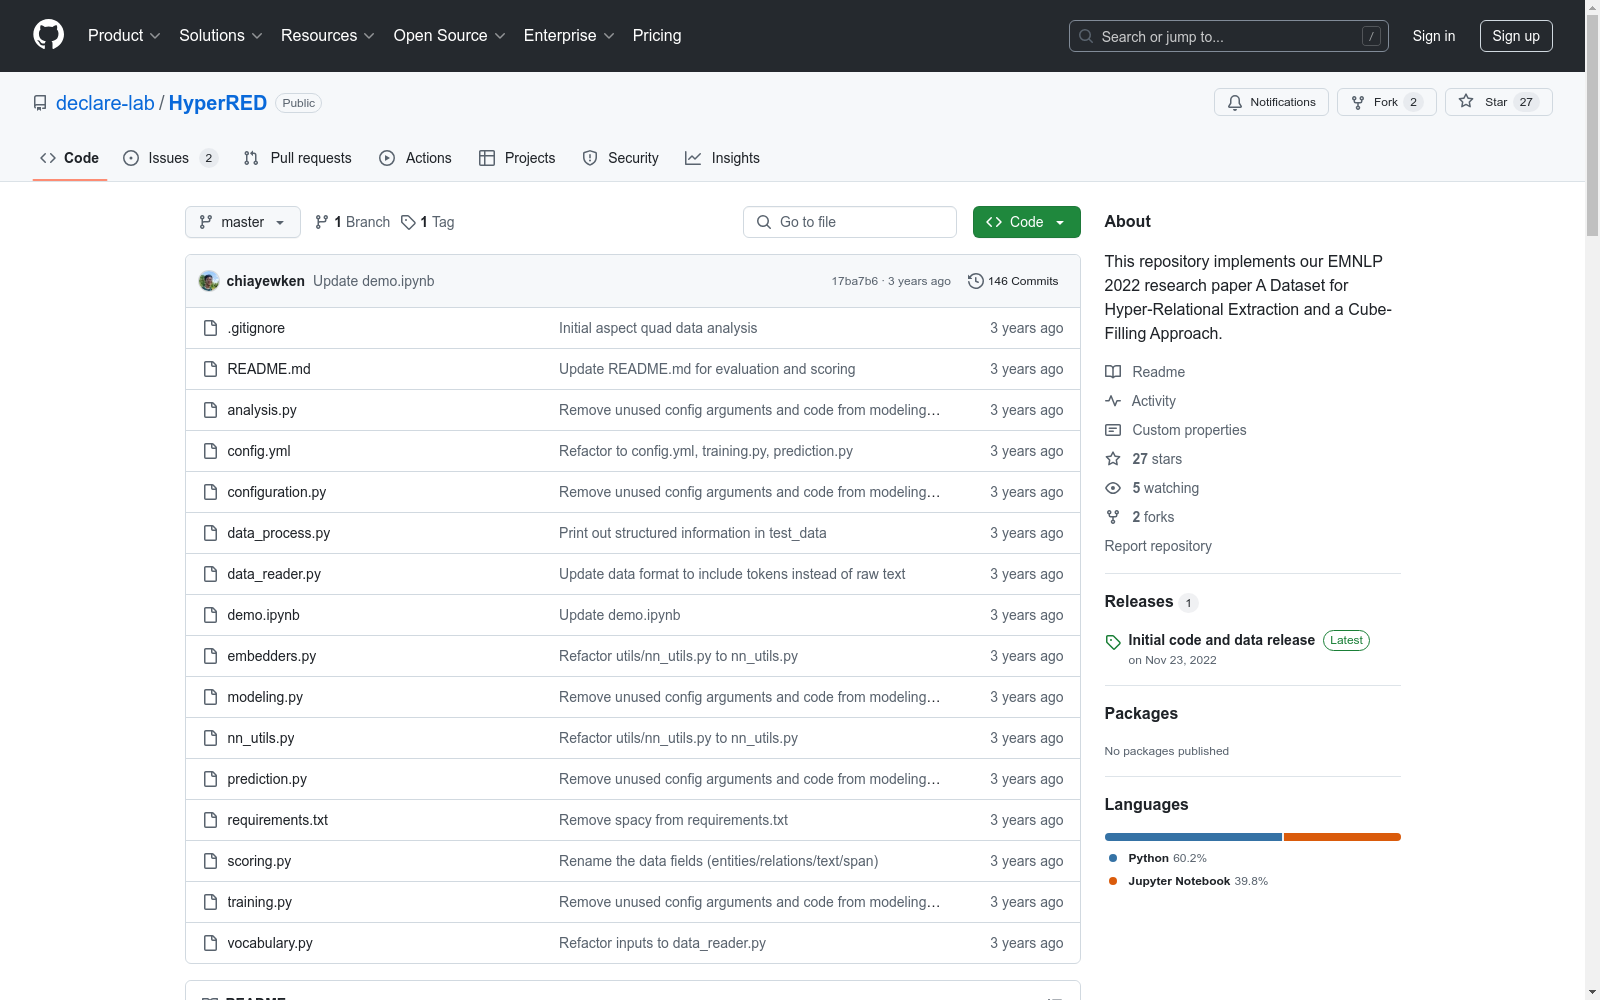The height and width of the screenshot is (1000, 1600).
Task: Click the green tag icon for release
Action: (1113, 642)
